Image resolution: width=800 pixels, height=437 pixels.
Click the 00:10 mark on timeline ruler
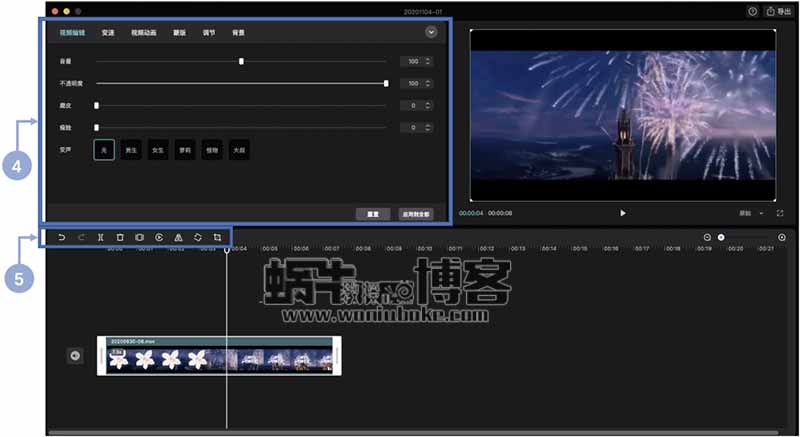[424, 249]
